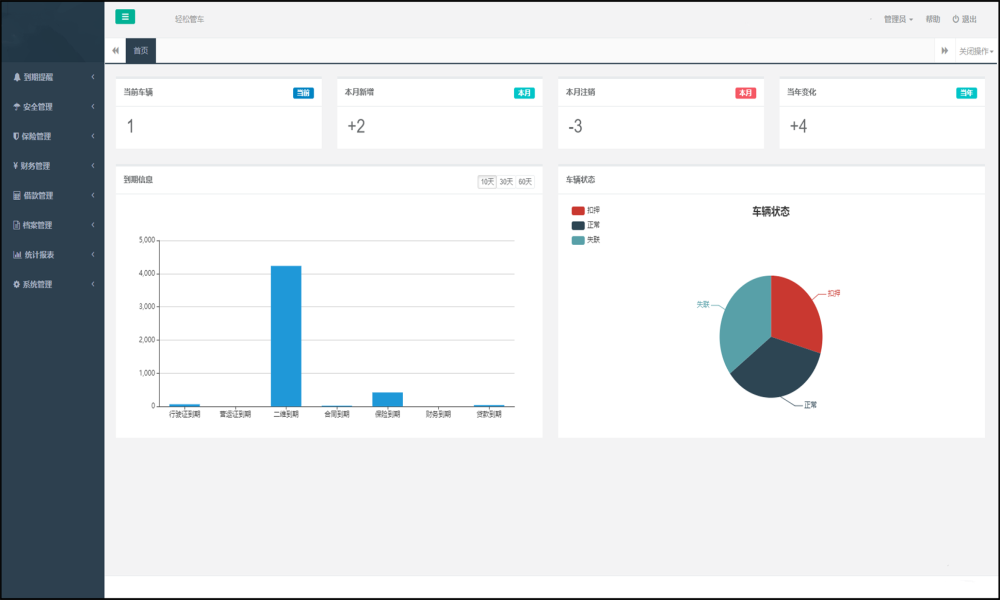Select the 10天 range option
This screenshot has height=600, width=1000.
487,182
